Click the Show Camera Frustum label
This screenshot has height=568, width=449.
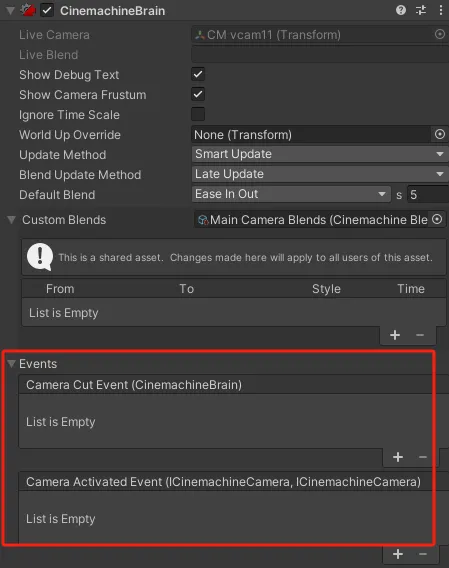pos(83,95)
